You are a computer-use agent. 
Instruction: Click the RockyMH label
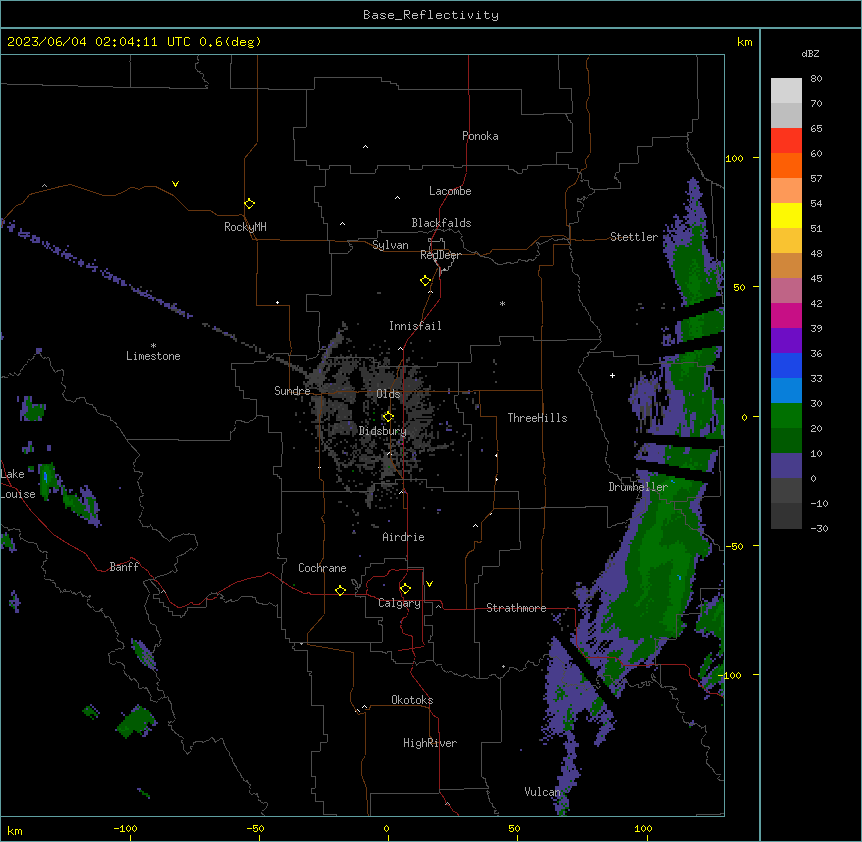(x=245, y=227)
